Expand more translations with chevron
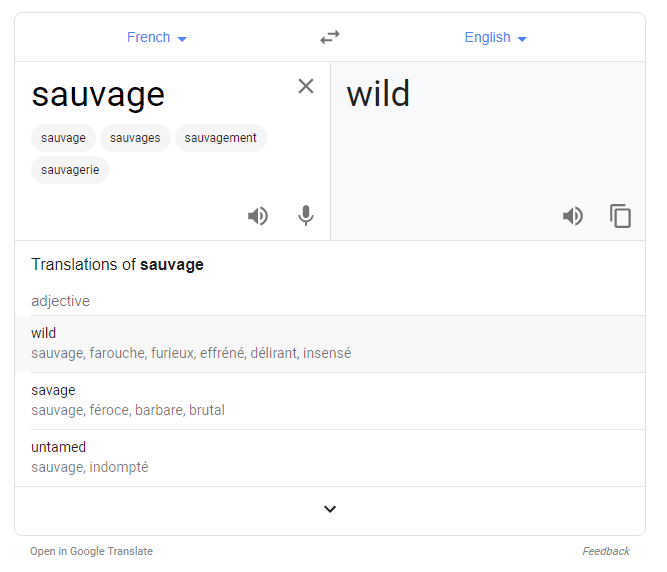The image size is (667, 572). tap(330, 509)
